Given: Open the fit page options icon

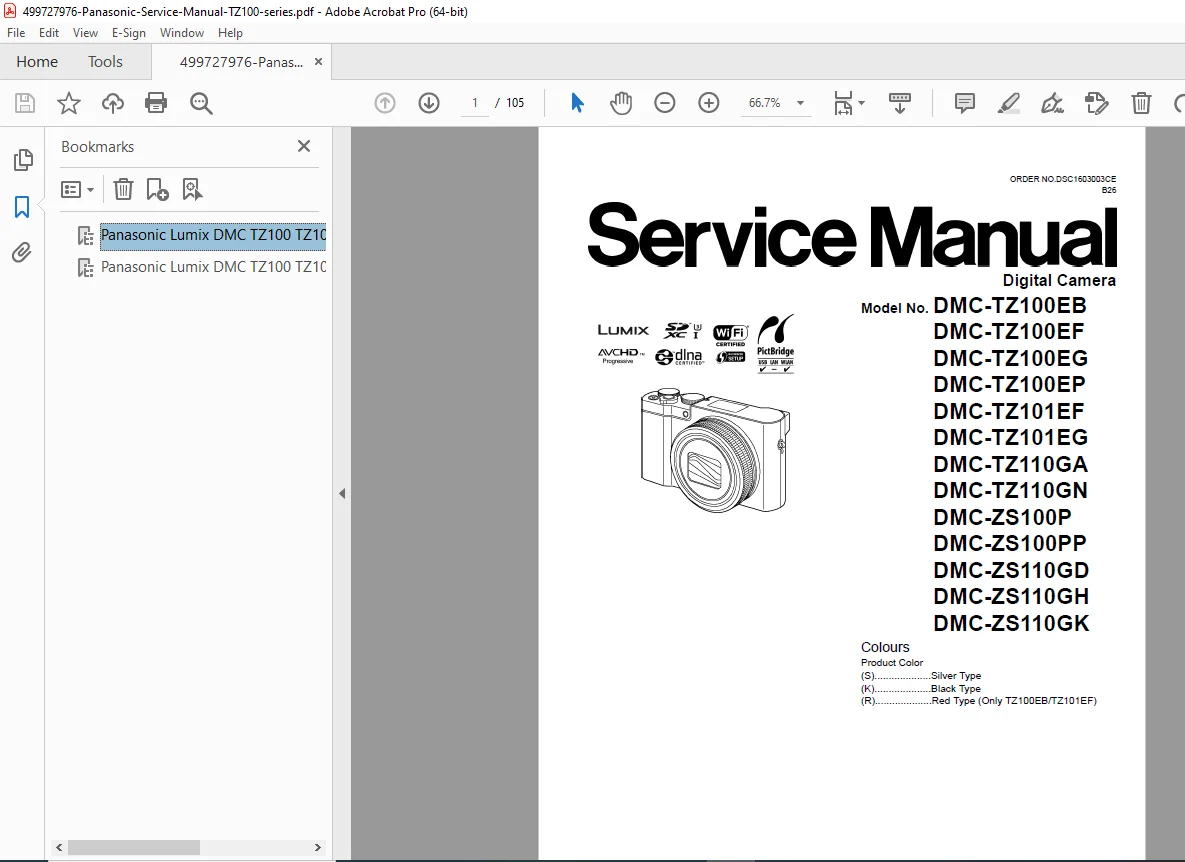Looking at the screenshot, I should 849,103.
